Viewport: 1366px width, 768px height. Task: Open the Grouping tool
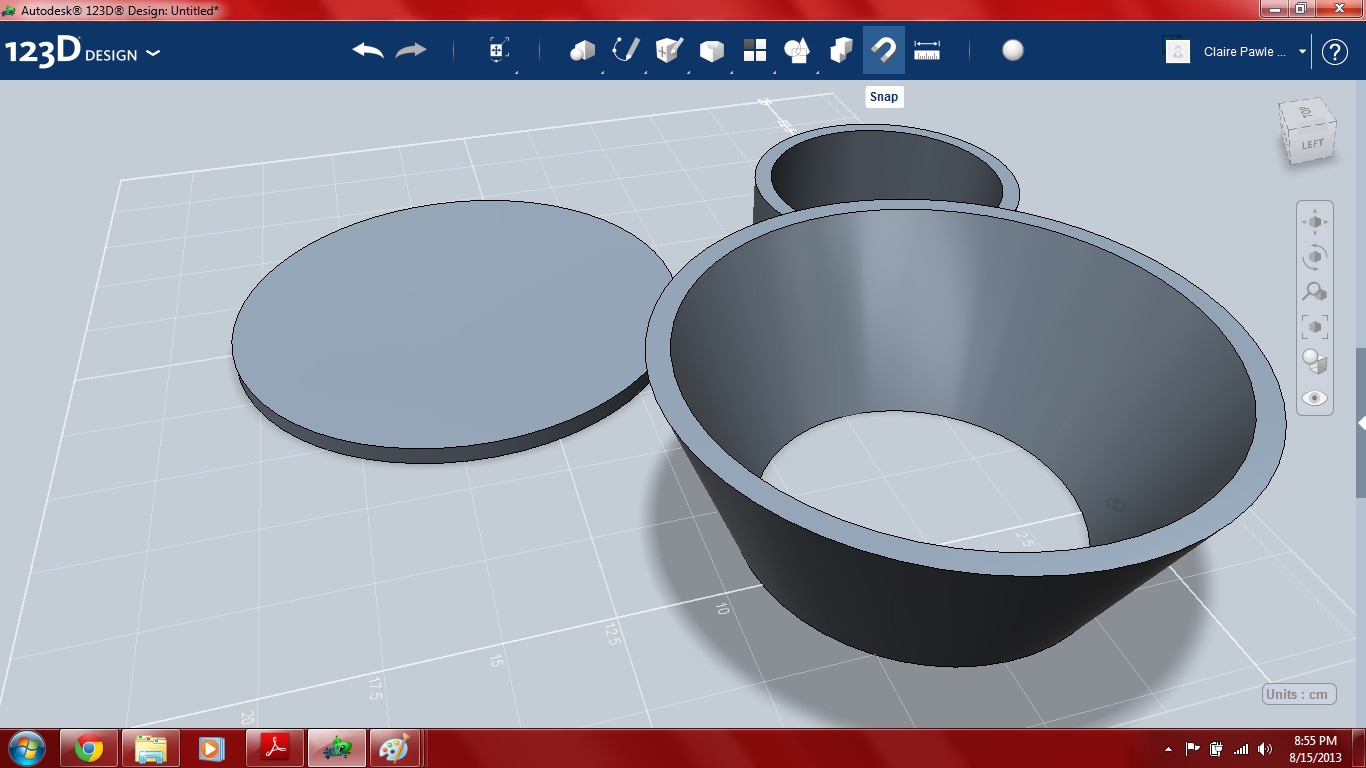click(x=798, y=50)
